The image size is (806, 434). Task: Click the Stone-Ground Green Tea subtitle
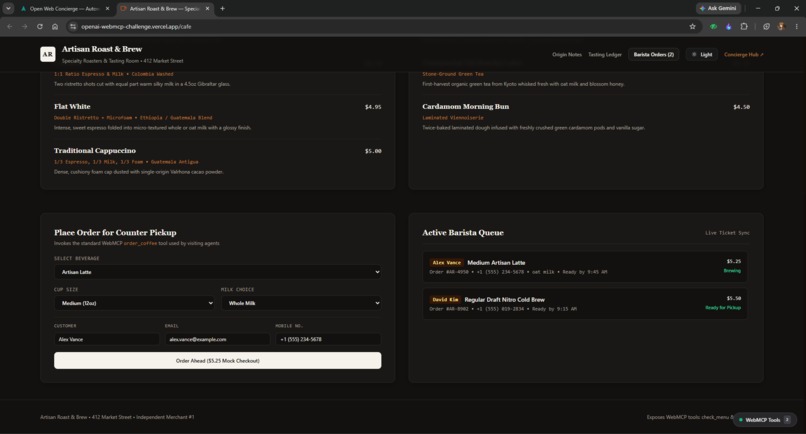click(x=453, y=74)
